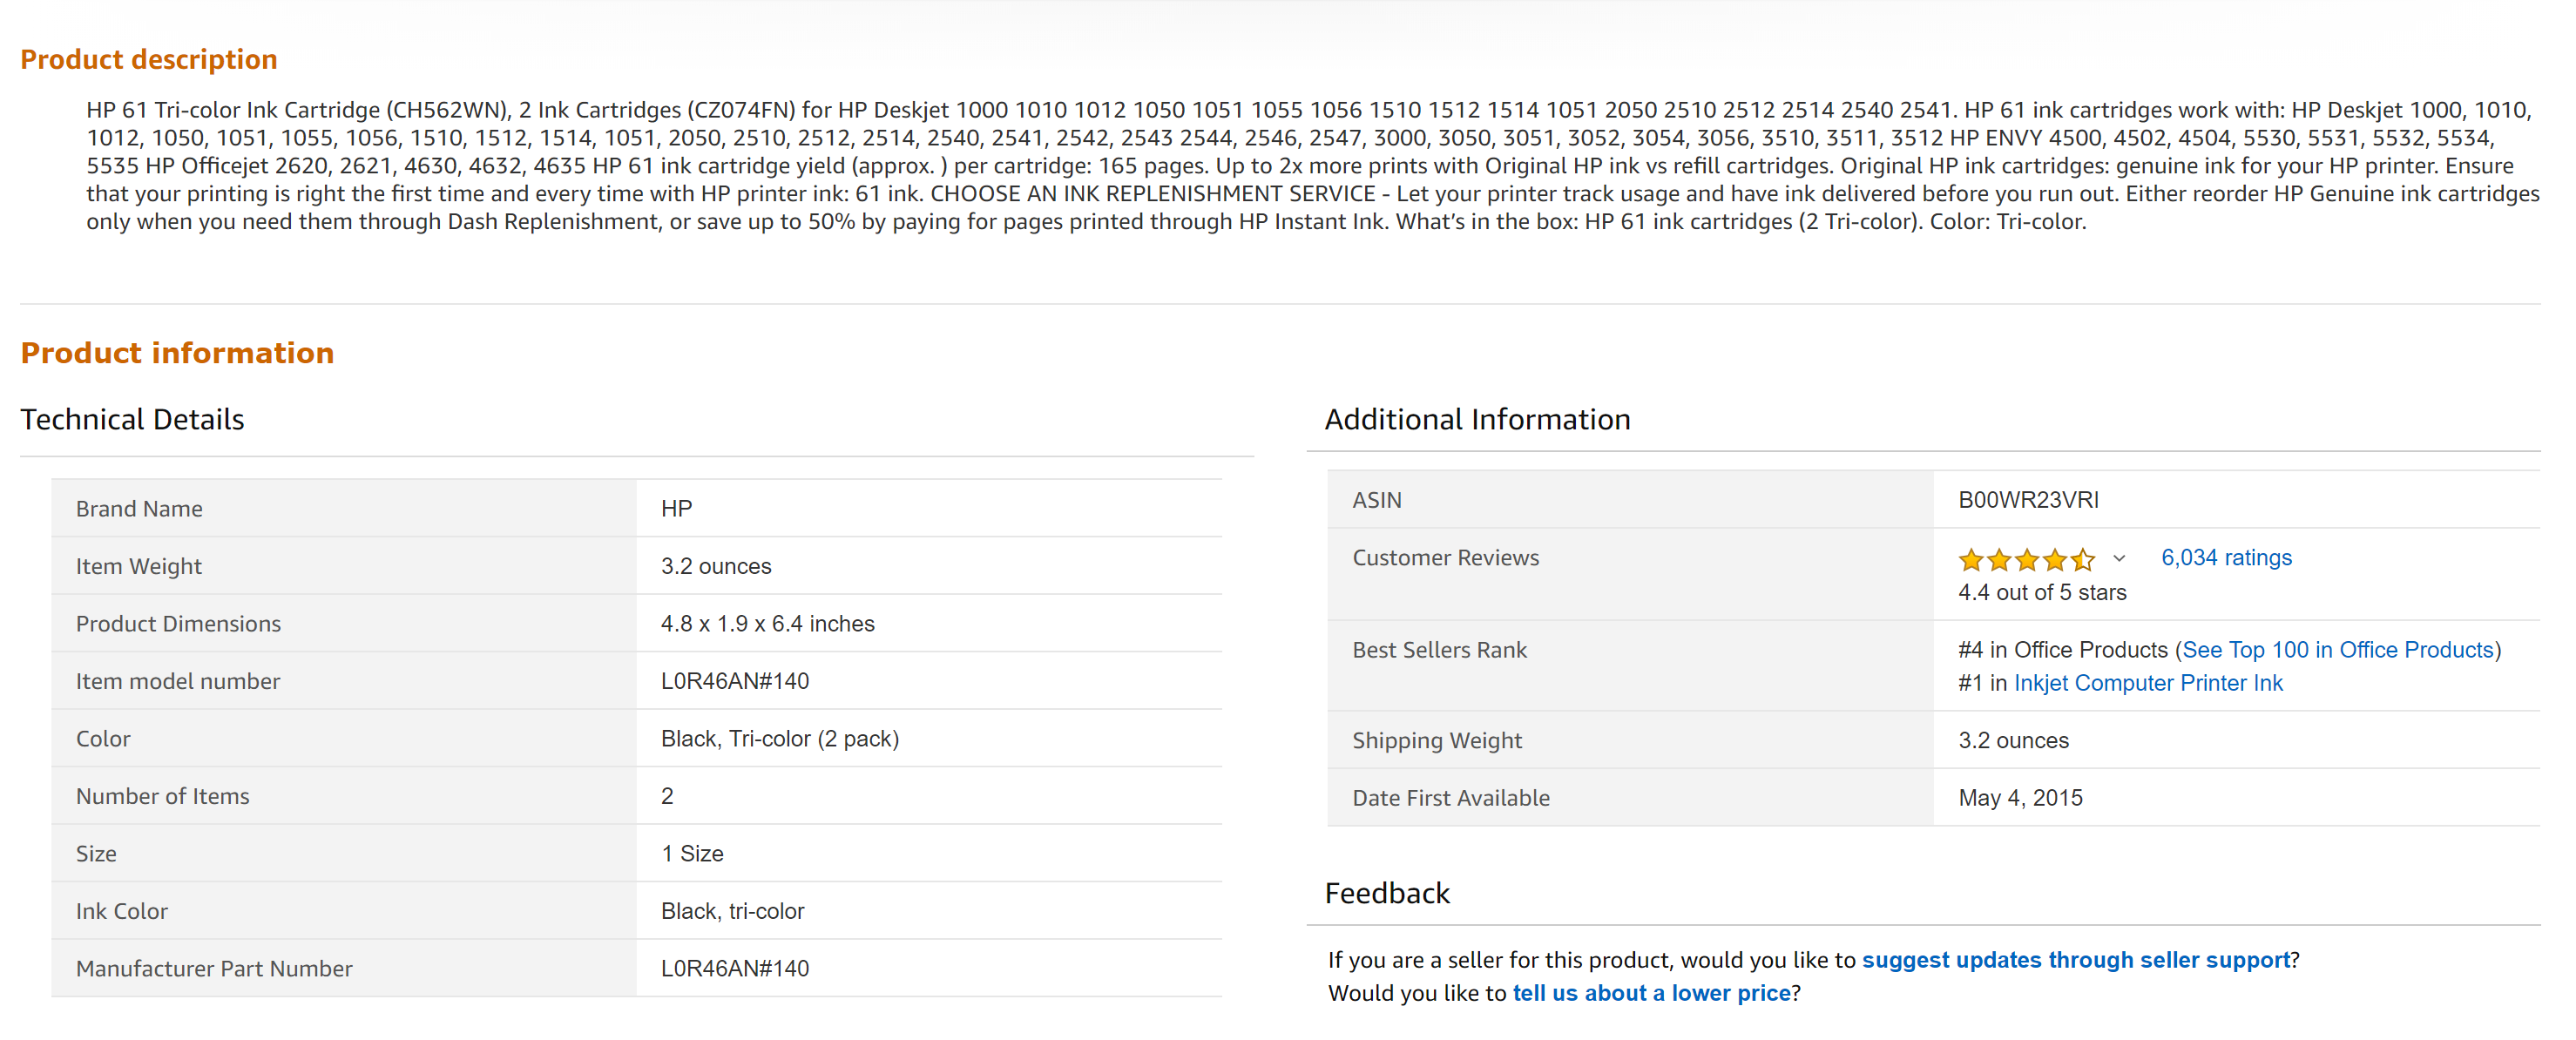The width and height of the screenshot is (2576, 1040).
Task: Click the ASIN value B00WR23VRI
Action: pos(2027,499)
